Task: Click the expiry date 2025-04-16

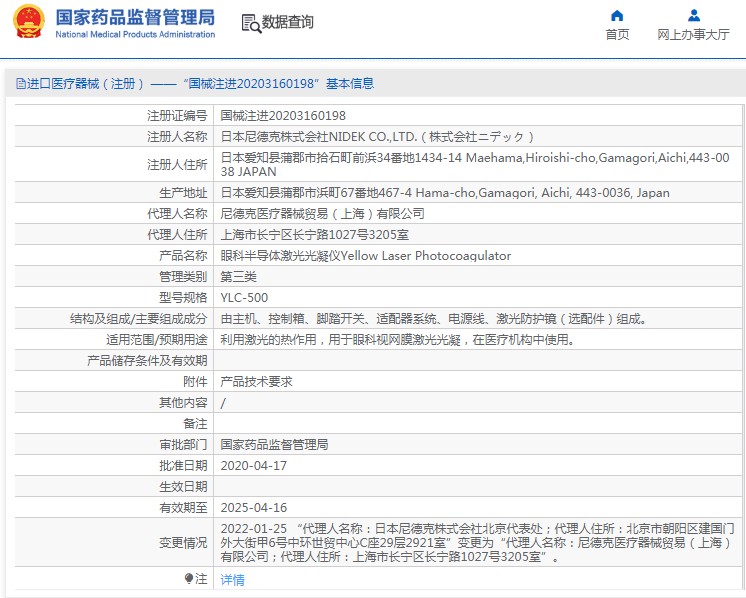Action: pyautogui.click(x=253, y=507)
